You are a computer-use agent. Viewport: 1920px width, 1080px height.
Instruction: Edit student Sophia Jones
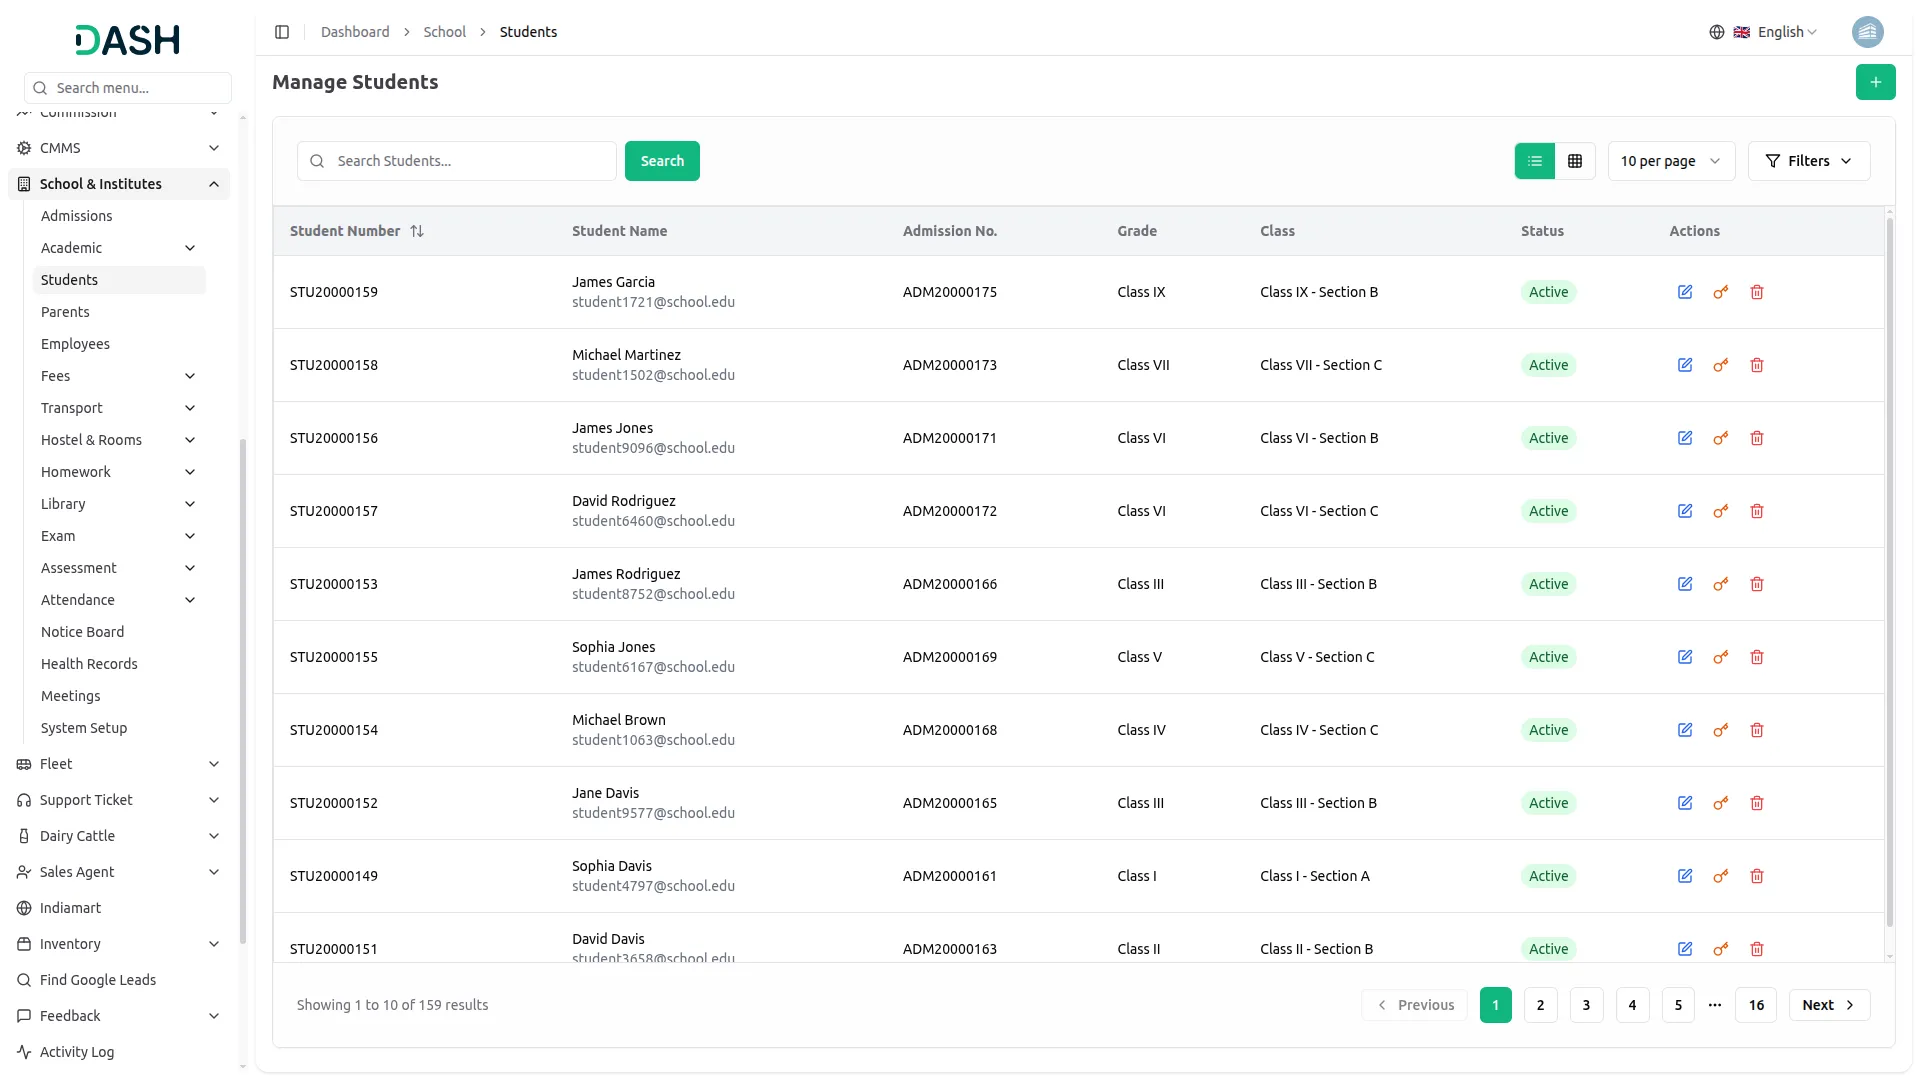pos(1685,657)
